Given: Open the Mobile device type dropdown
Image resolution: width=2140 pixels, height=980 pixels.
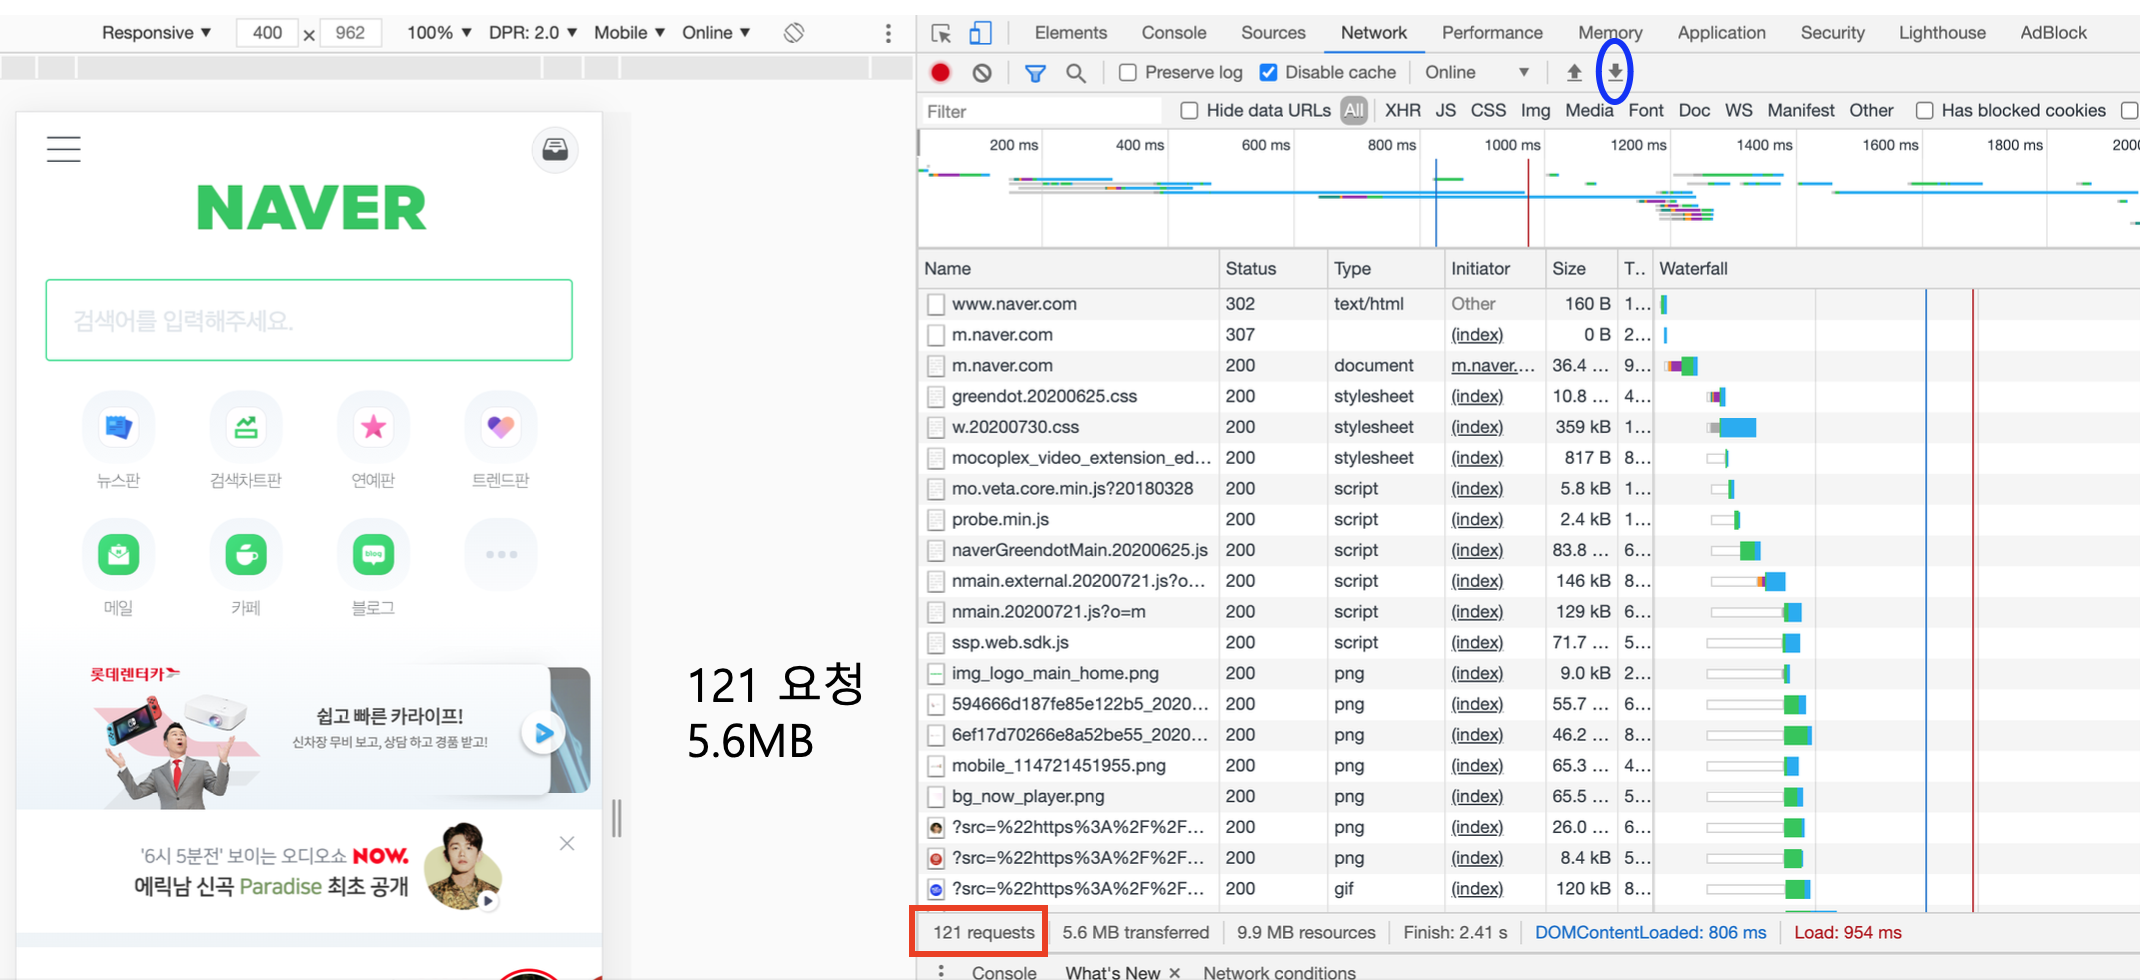Looking at the screenshot, I should pos(629,33).
